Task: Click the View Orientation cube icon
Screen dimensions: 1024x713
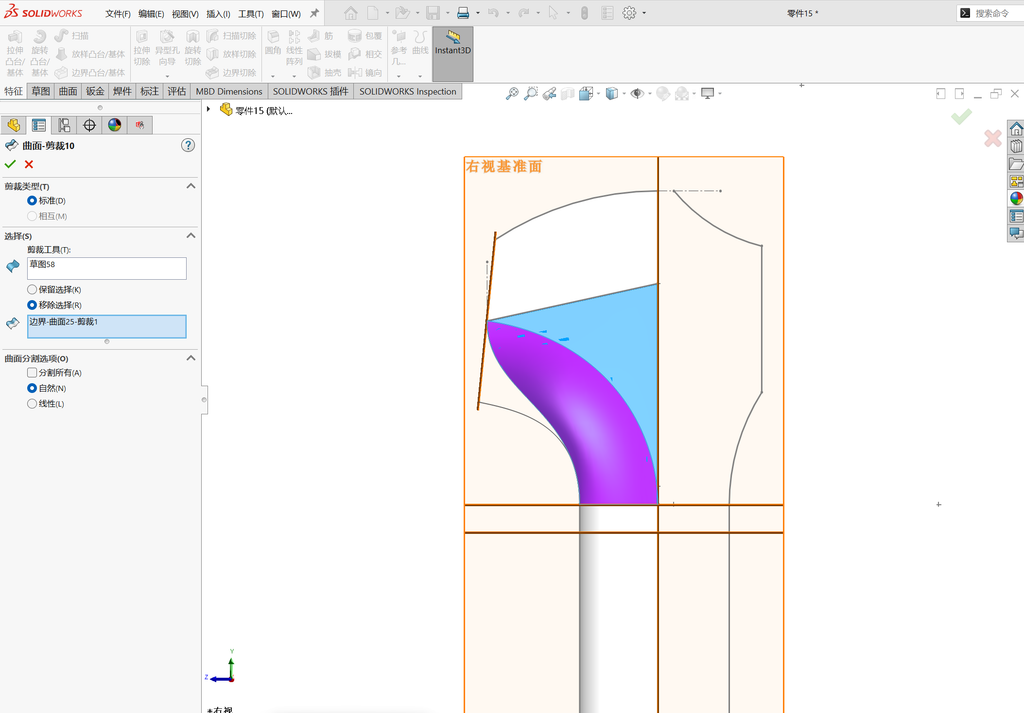Action: click(586, 94)
